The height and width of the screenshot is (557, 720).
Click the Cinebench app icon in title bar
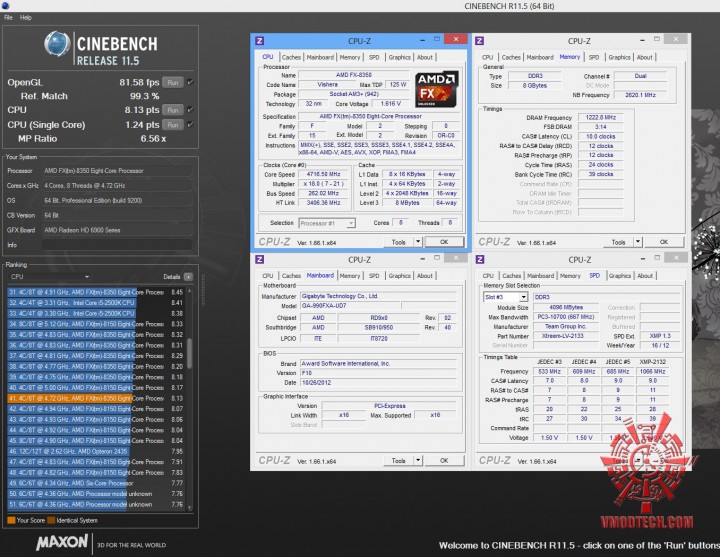pyautogui.click(x=5, y=6)
